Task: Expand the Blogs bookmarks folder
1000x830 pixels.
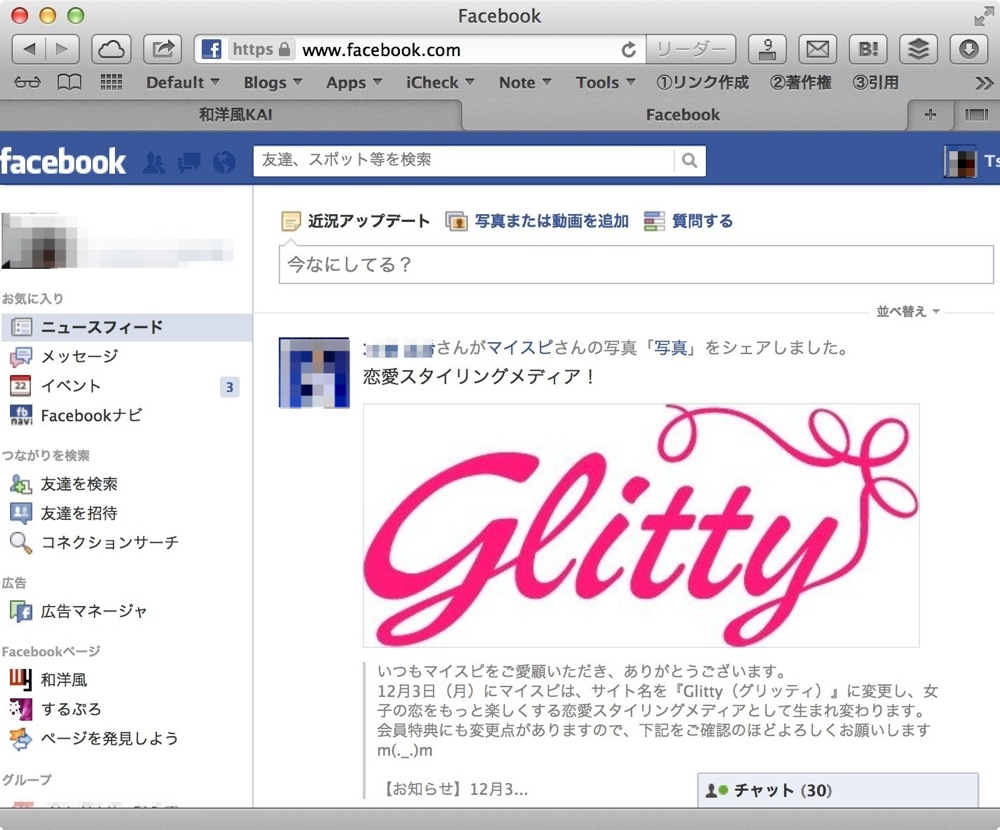Action: pos(272,82)
